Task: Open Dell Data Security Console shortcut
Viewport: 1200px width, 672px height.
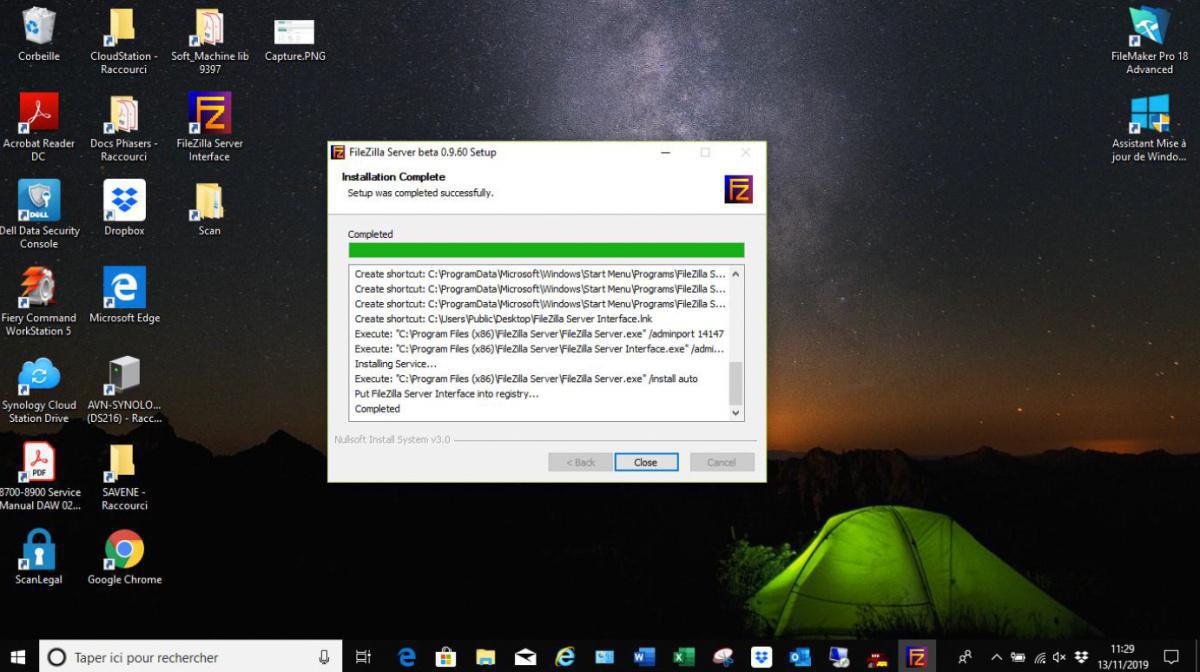Action: [x=38, y=214]
